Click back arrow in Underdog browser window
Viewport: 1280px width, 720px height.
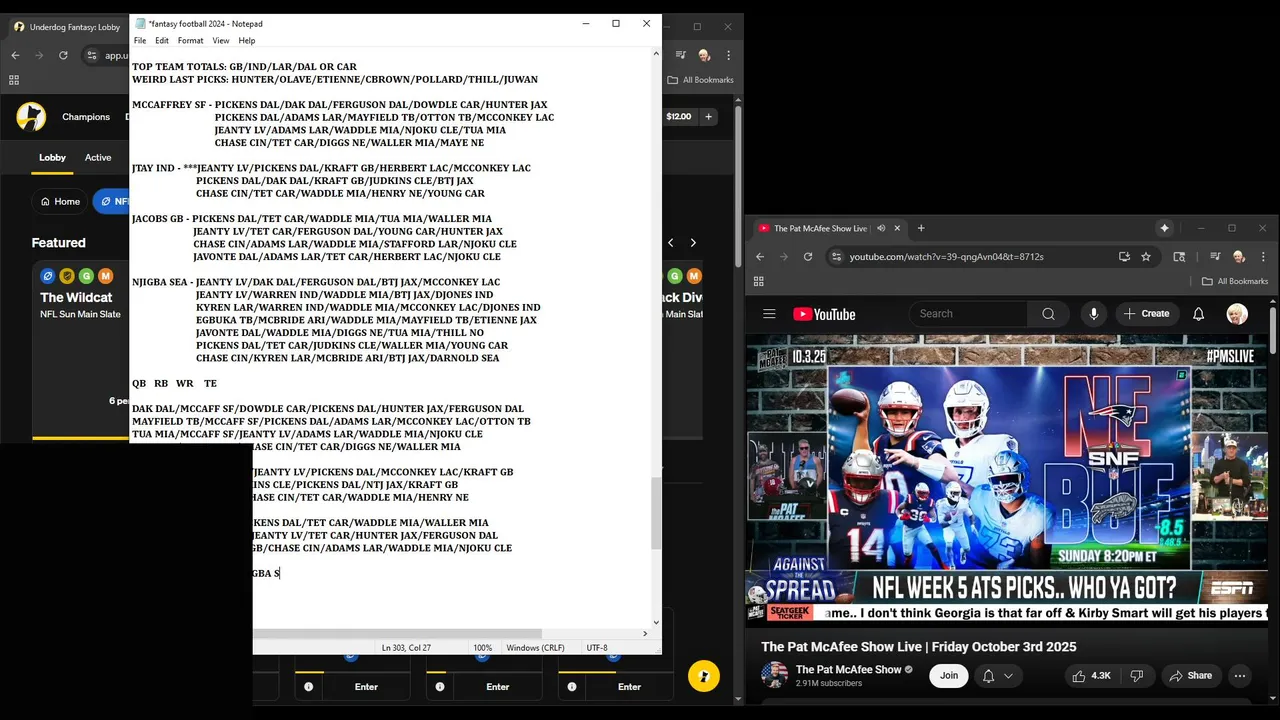(15, 55)
